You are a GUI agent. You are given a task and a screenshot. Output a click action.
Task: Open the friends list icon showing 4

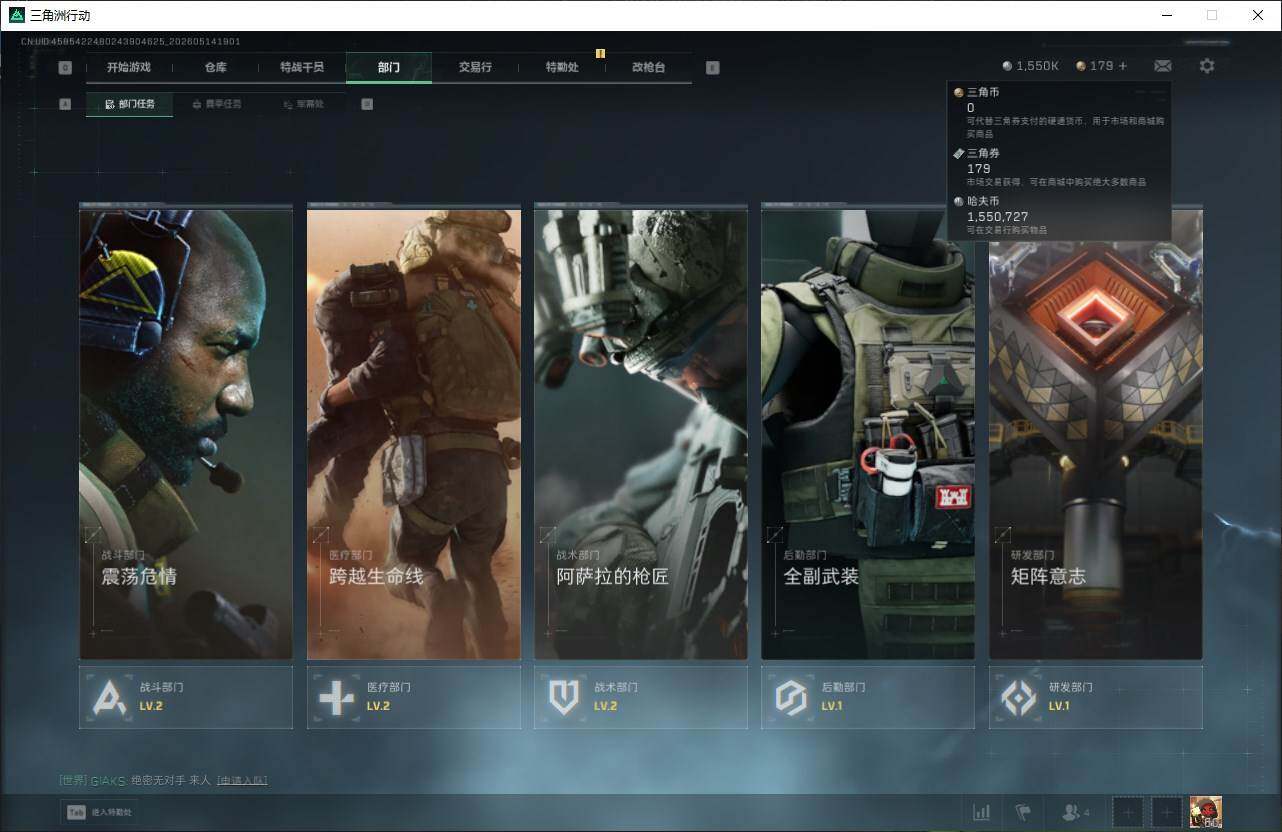point(1076,813)
